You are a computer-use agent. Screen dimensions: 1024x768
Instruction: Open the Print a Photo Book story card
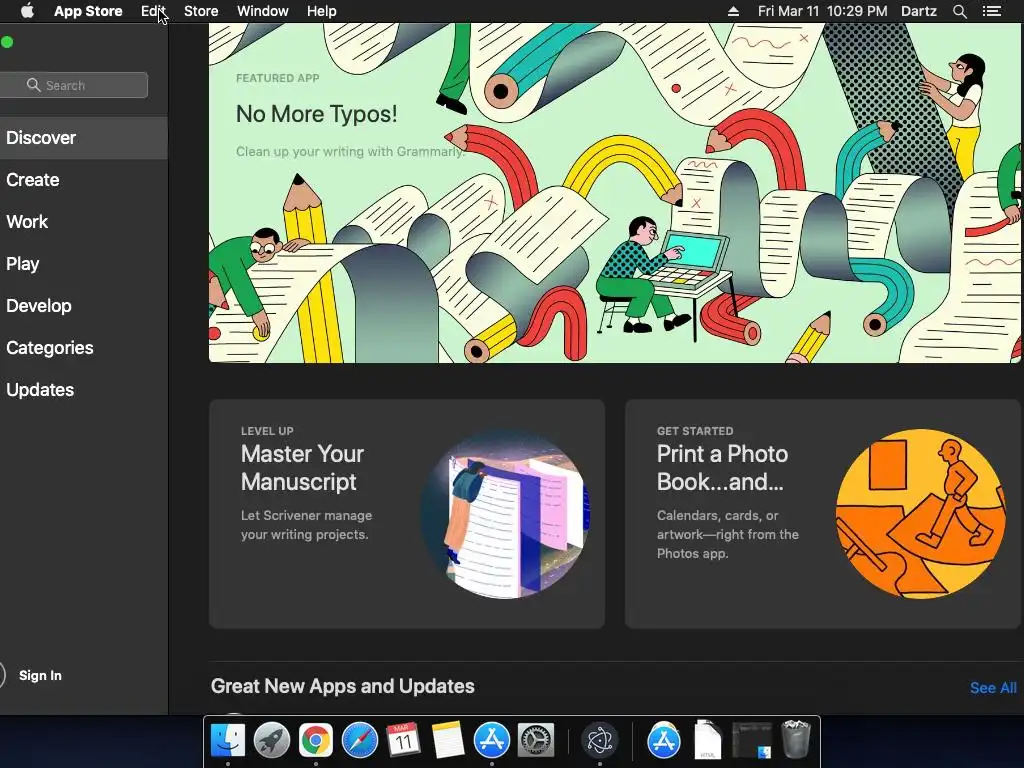click(x=823, y=514)
